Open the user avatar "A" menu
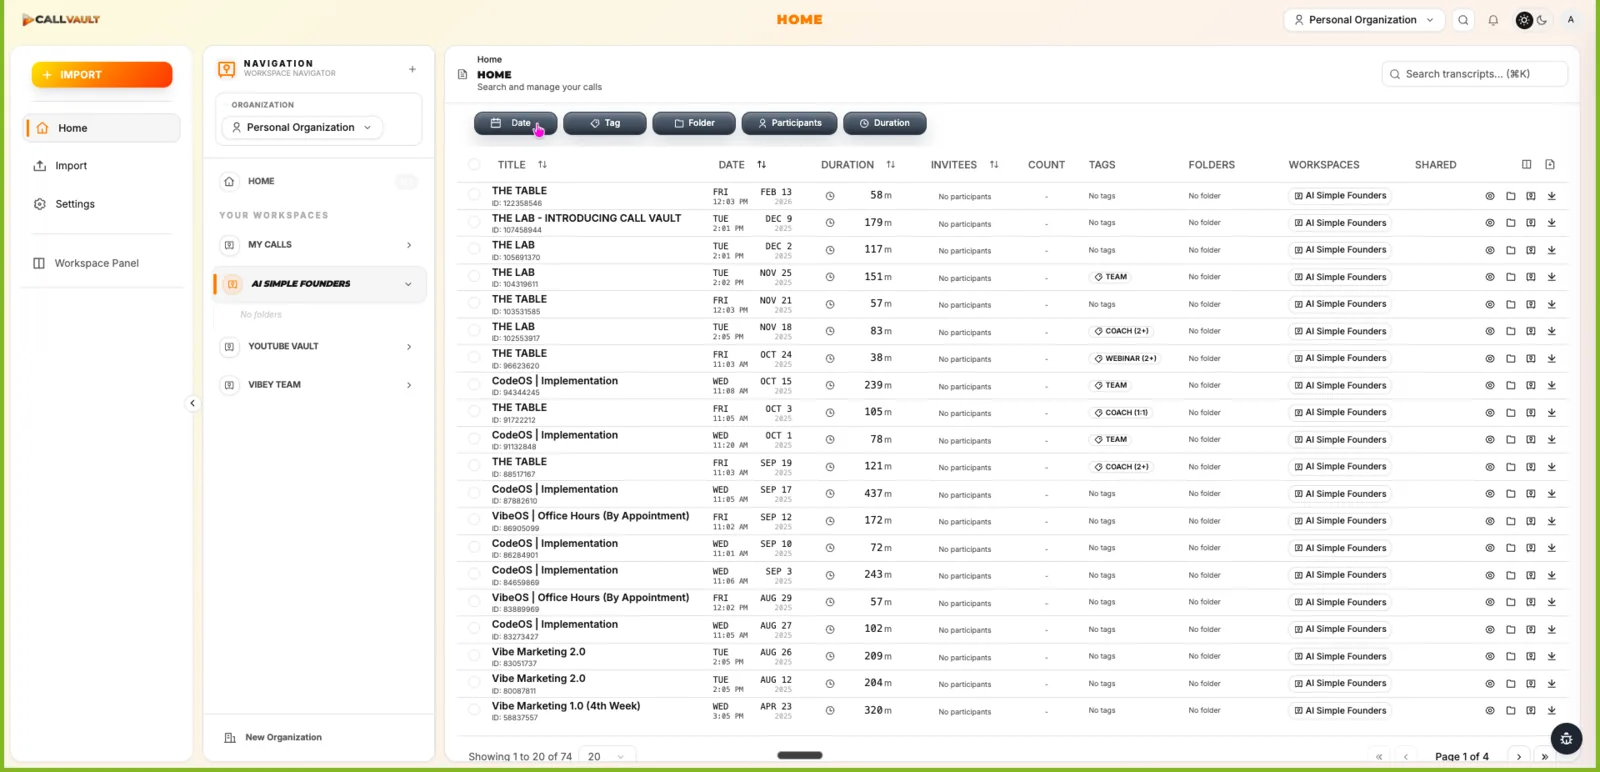The image size is (1600, 772). point(1571,20)
